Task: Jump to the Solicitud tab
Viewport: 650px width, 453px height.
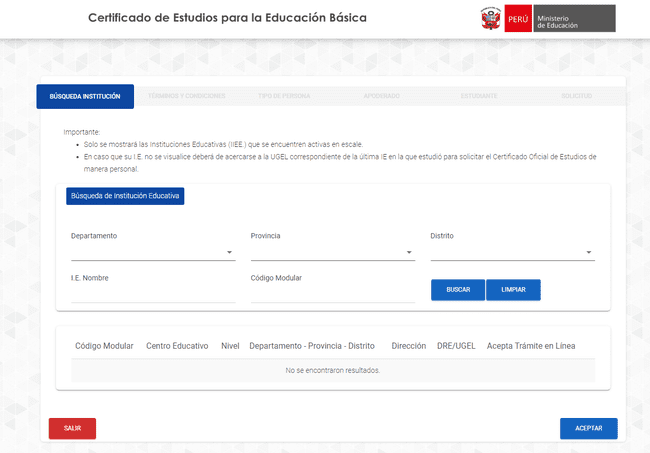Action: coord(577,96)
